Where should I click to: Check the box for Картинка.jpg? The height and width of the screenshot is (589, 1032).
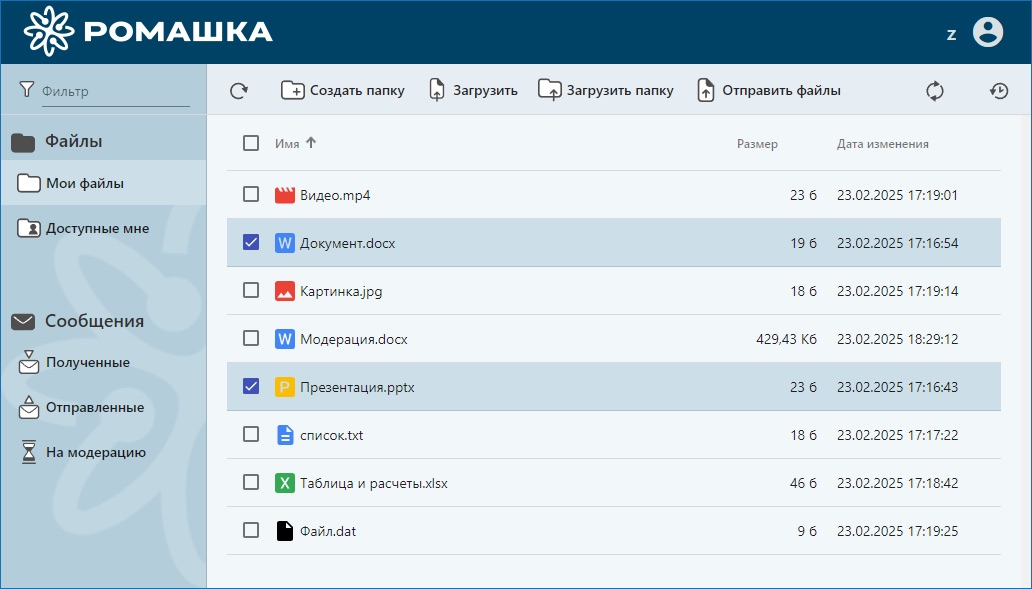pyautogui.click(x=251, y=290)
